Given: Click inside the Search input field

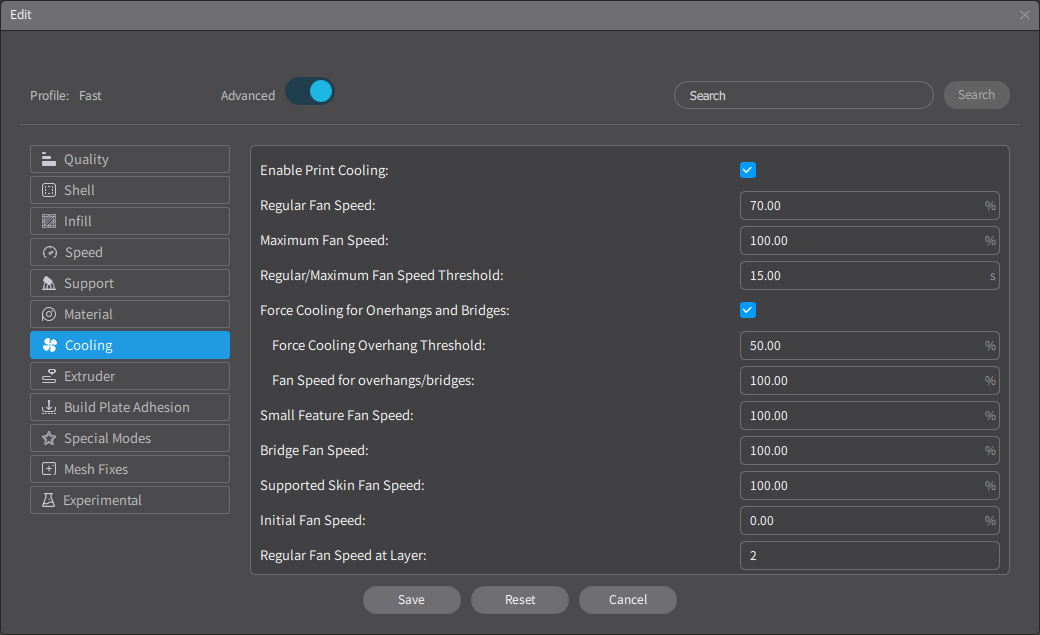Looking at the screenshot, I should 803,94.
